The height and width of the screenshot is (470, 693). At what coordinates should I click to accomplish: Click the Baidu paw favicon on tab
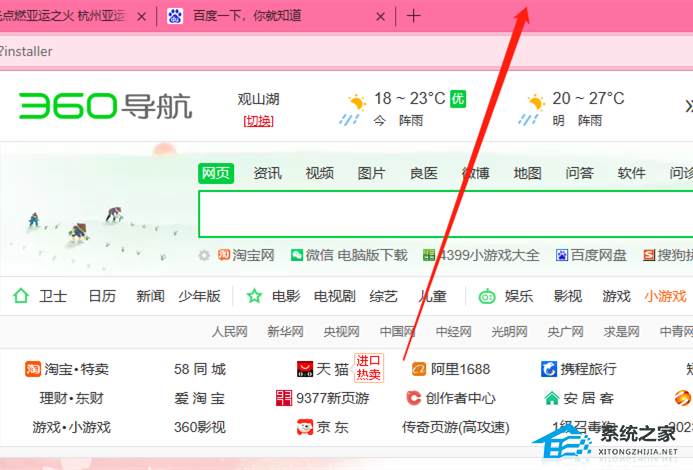pyautogui.click(x=175, y=16)
